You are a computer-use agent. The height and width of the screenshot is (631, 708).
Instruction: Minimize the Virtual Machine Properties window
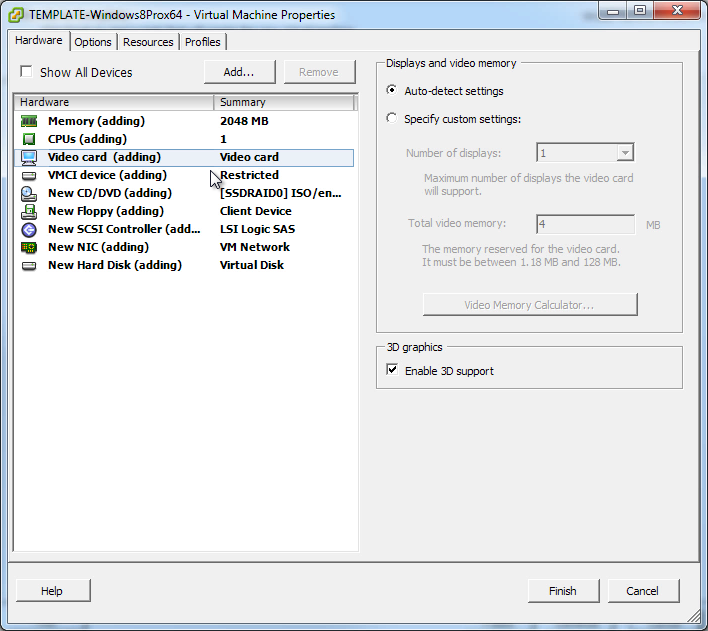click(613, 10)
